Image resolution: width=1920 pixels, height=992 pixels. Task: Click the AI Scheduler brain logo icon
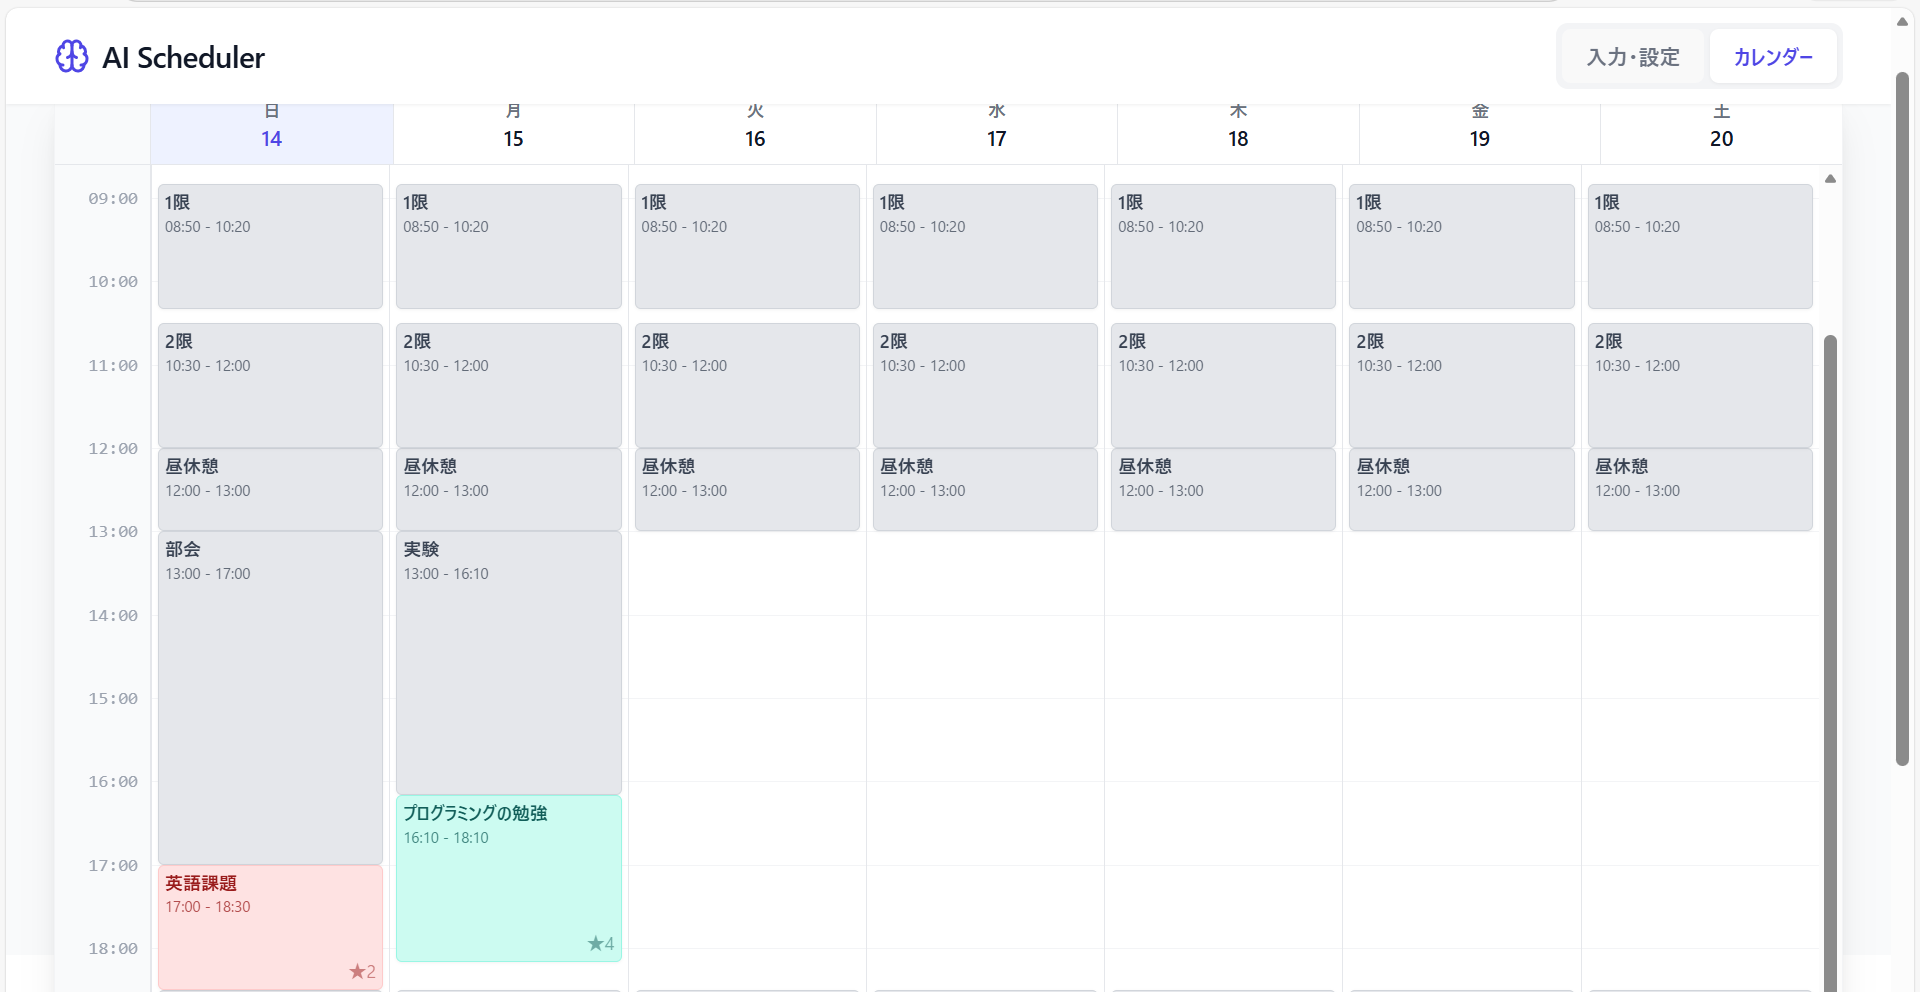[71, 57]
